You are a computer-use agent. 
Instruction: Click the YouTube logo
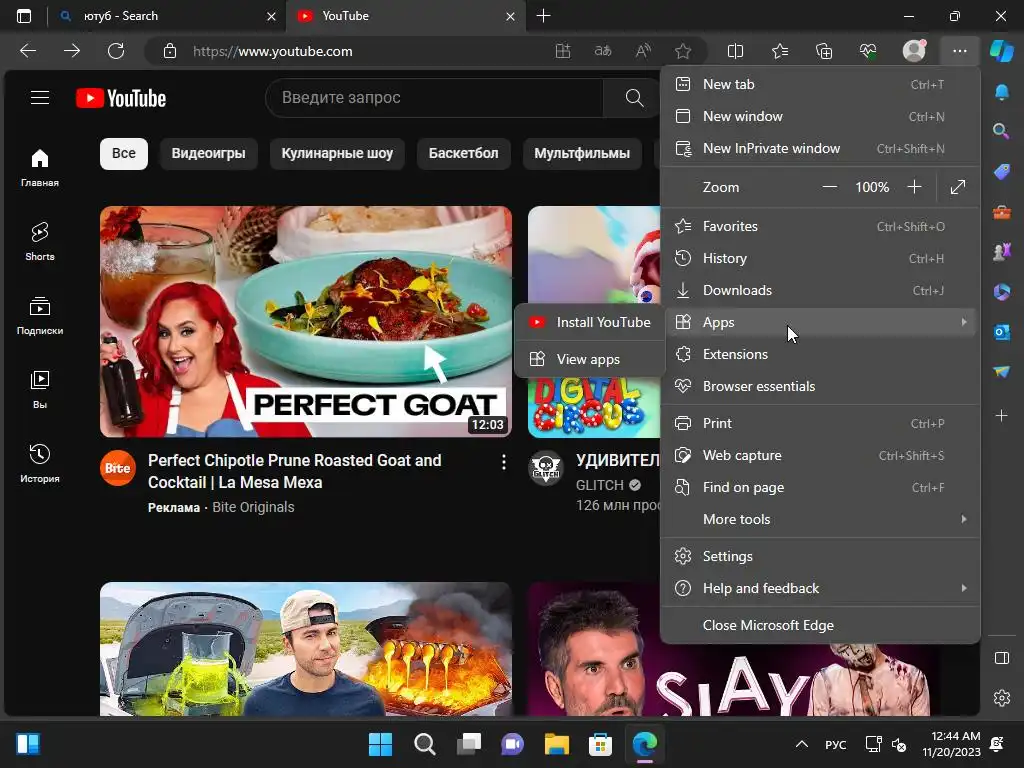pos(121,98)
